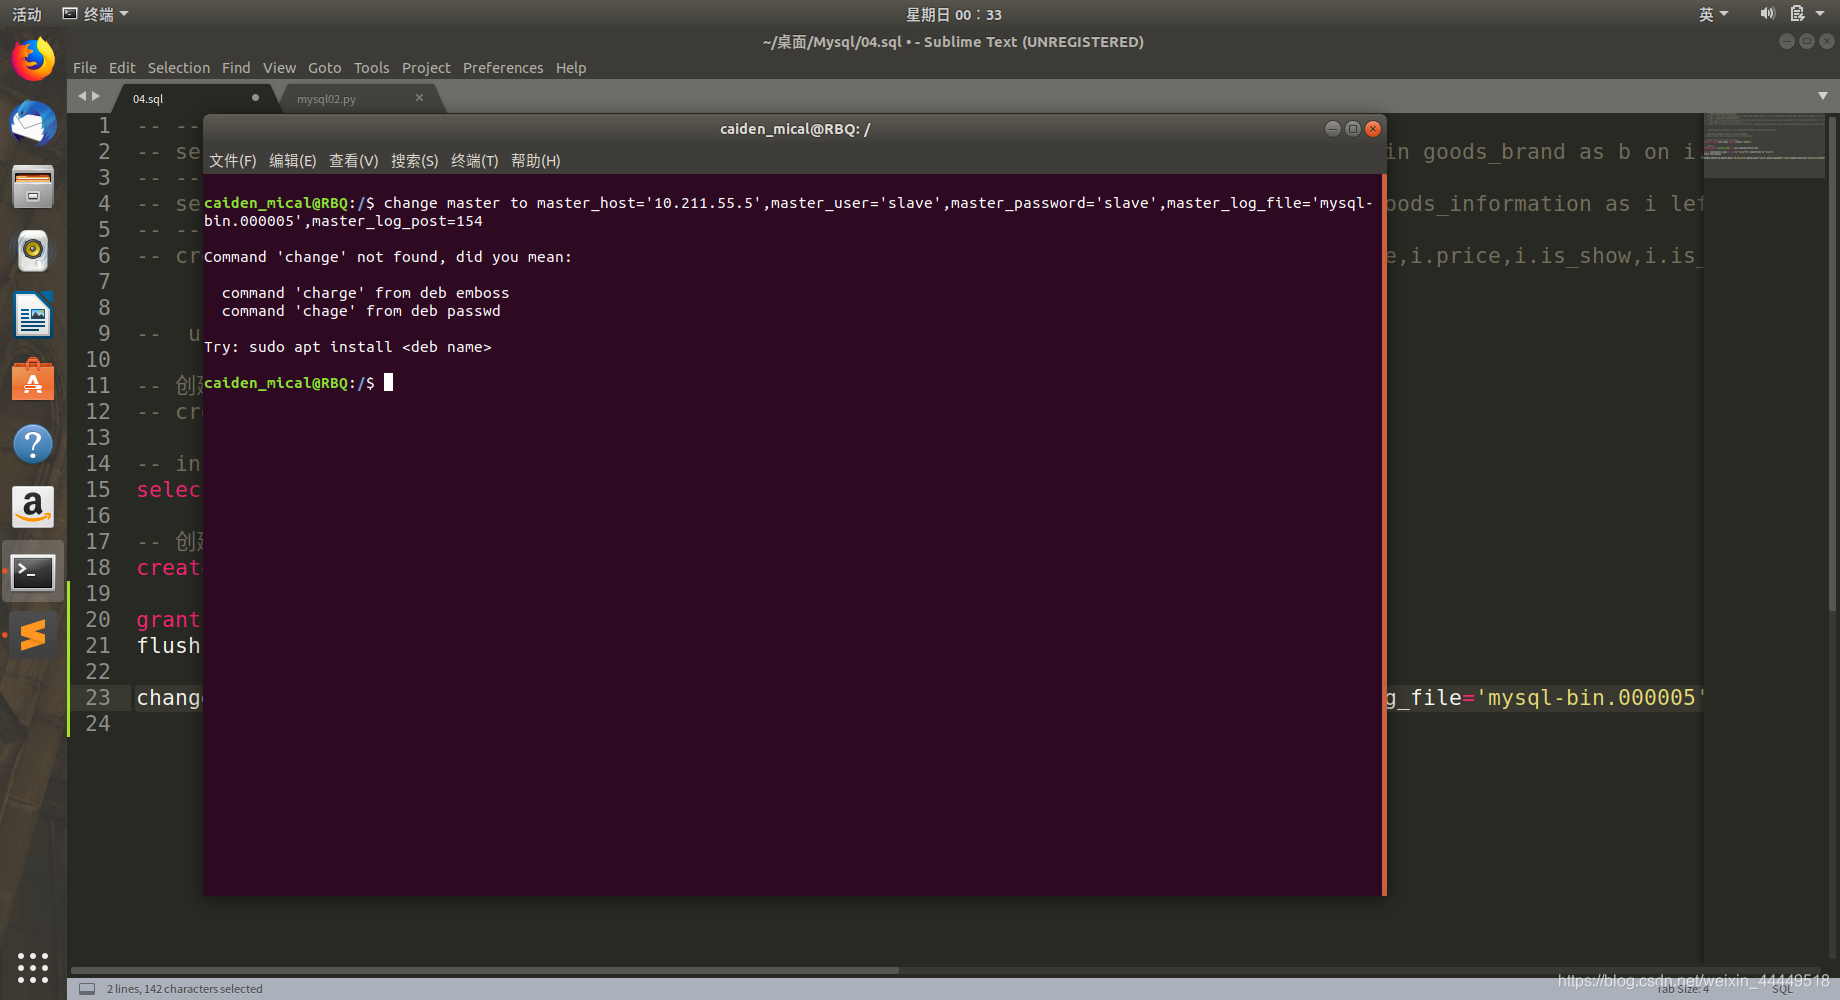
Task: Open system power menu in top bar
Action: click(1806, 14)
